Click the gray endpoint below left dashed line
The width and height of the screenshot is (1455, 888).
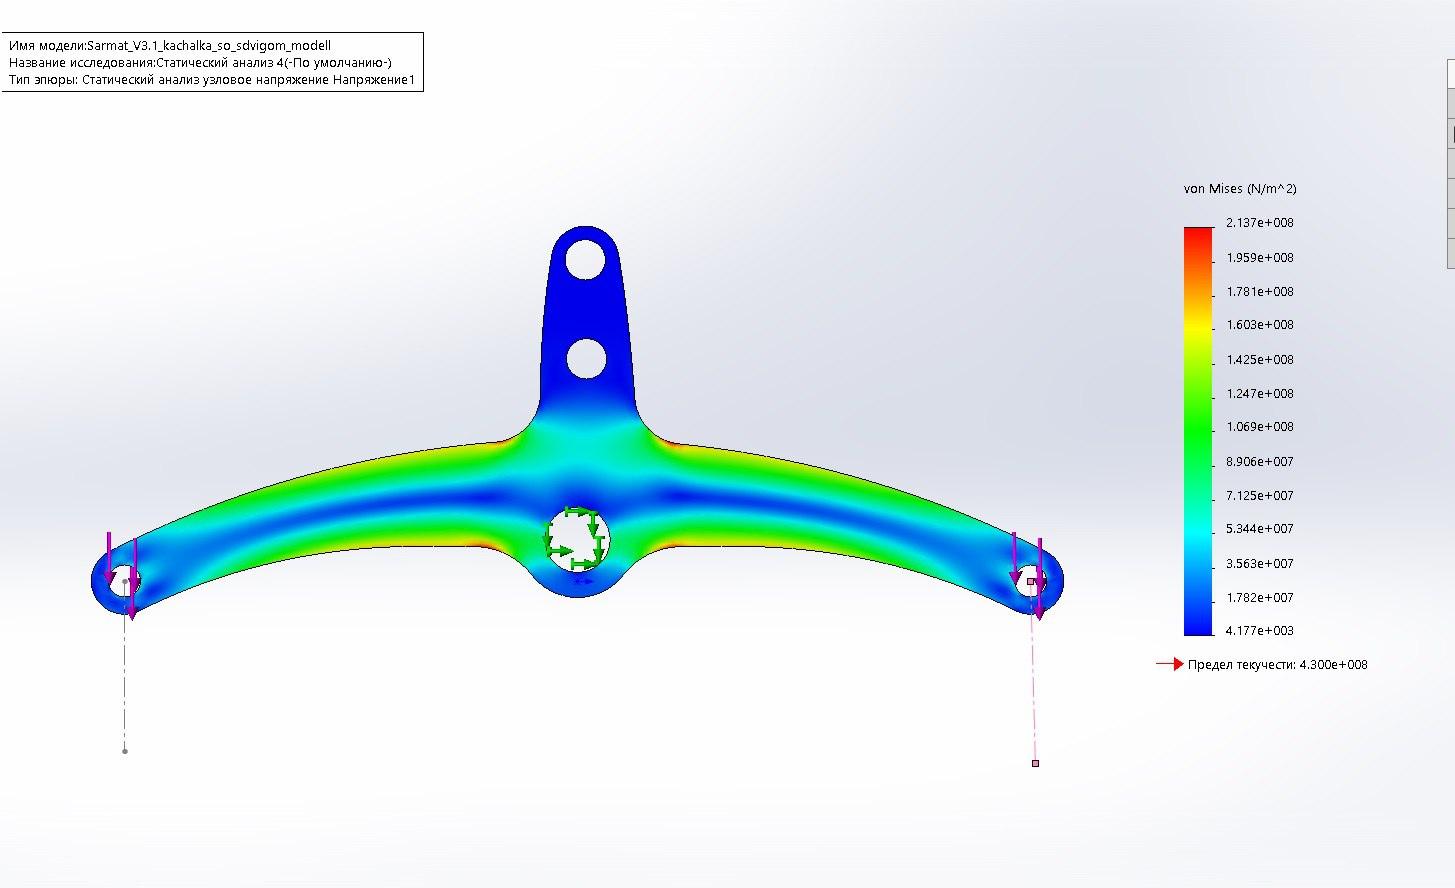click(x=125, y=751)
